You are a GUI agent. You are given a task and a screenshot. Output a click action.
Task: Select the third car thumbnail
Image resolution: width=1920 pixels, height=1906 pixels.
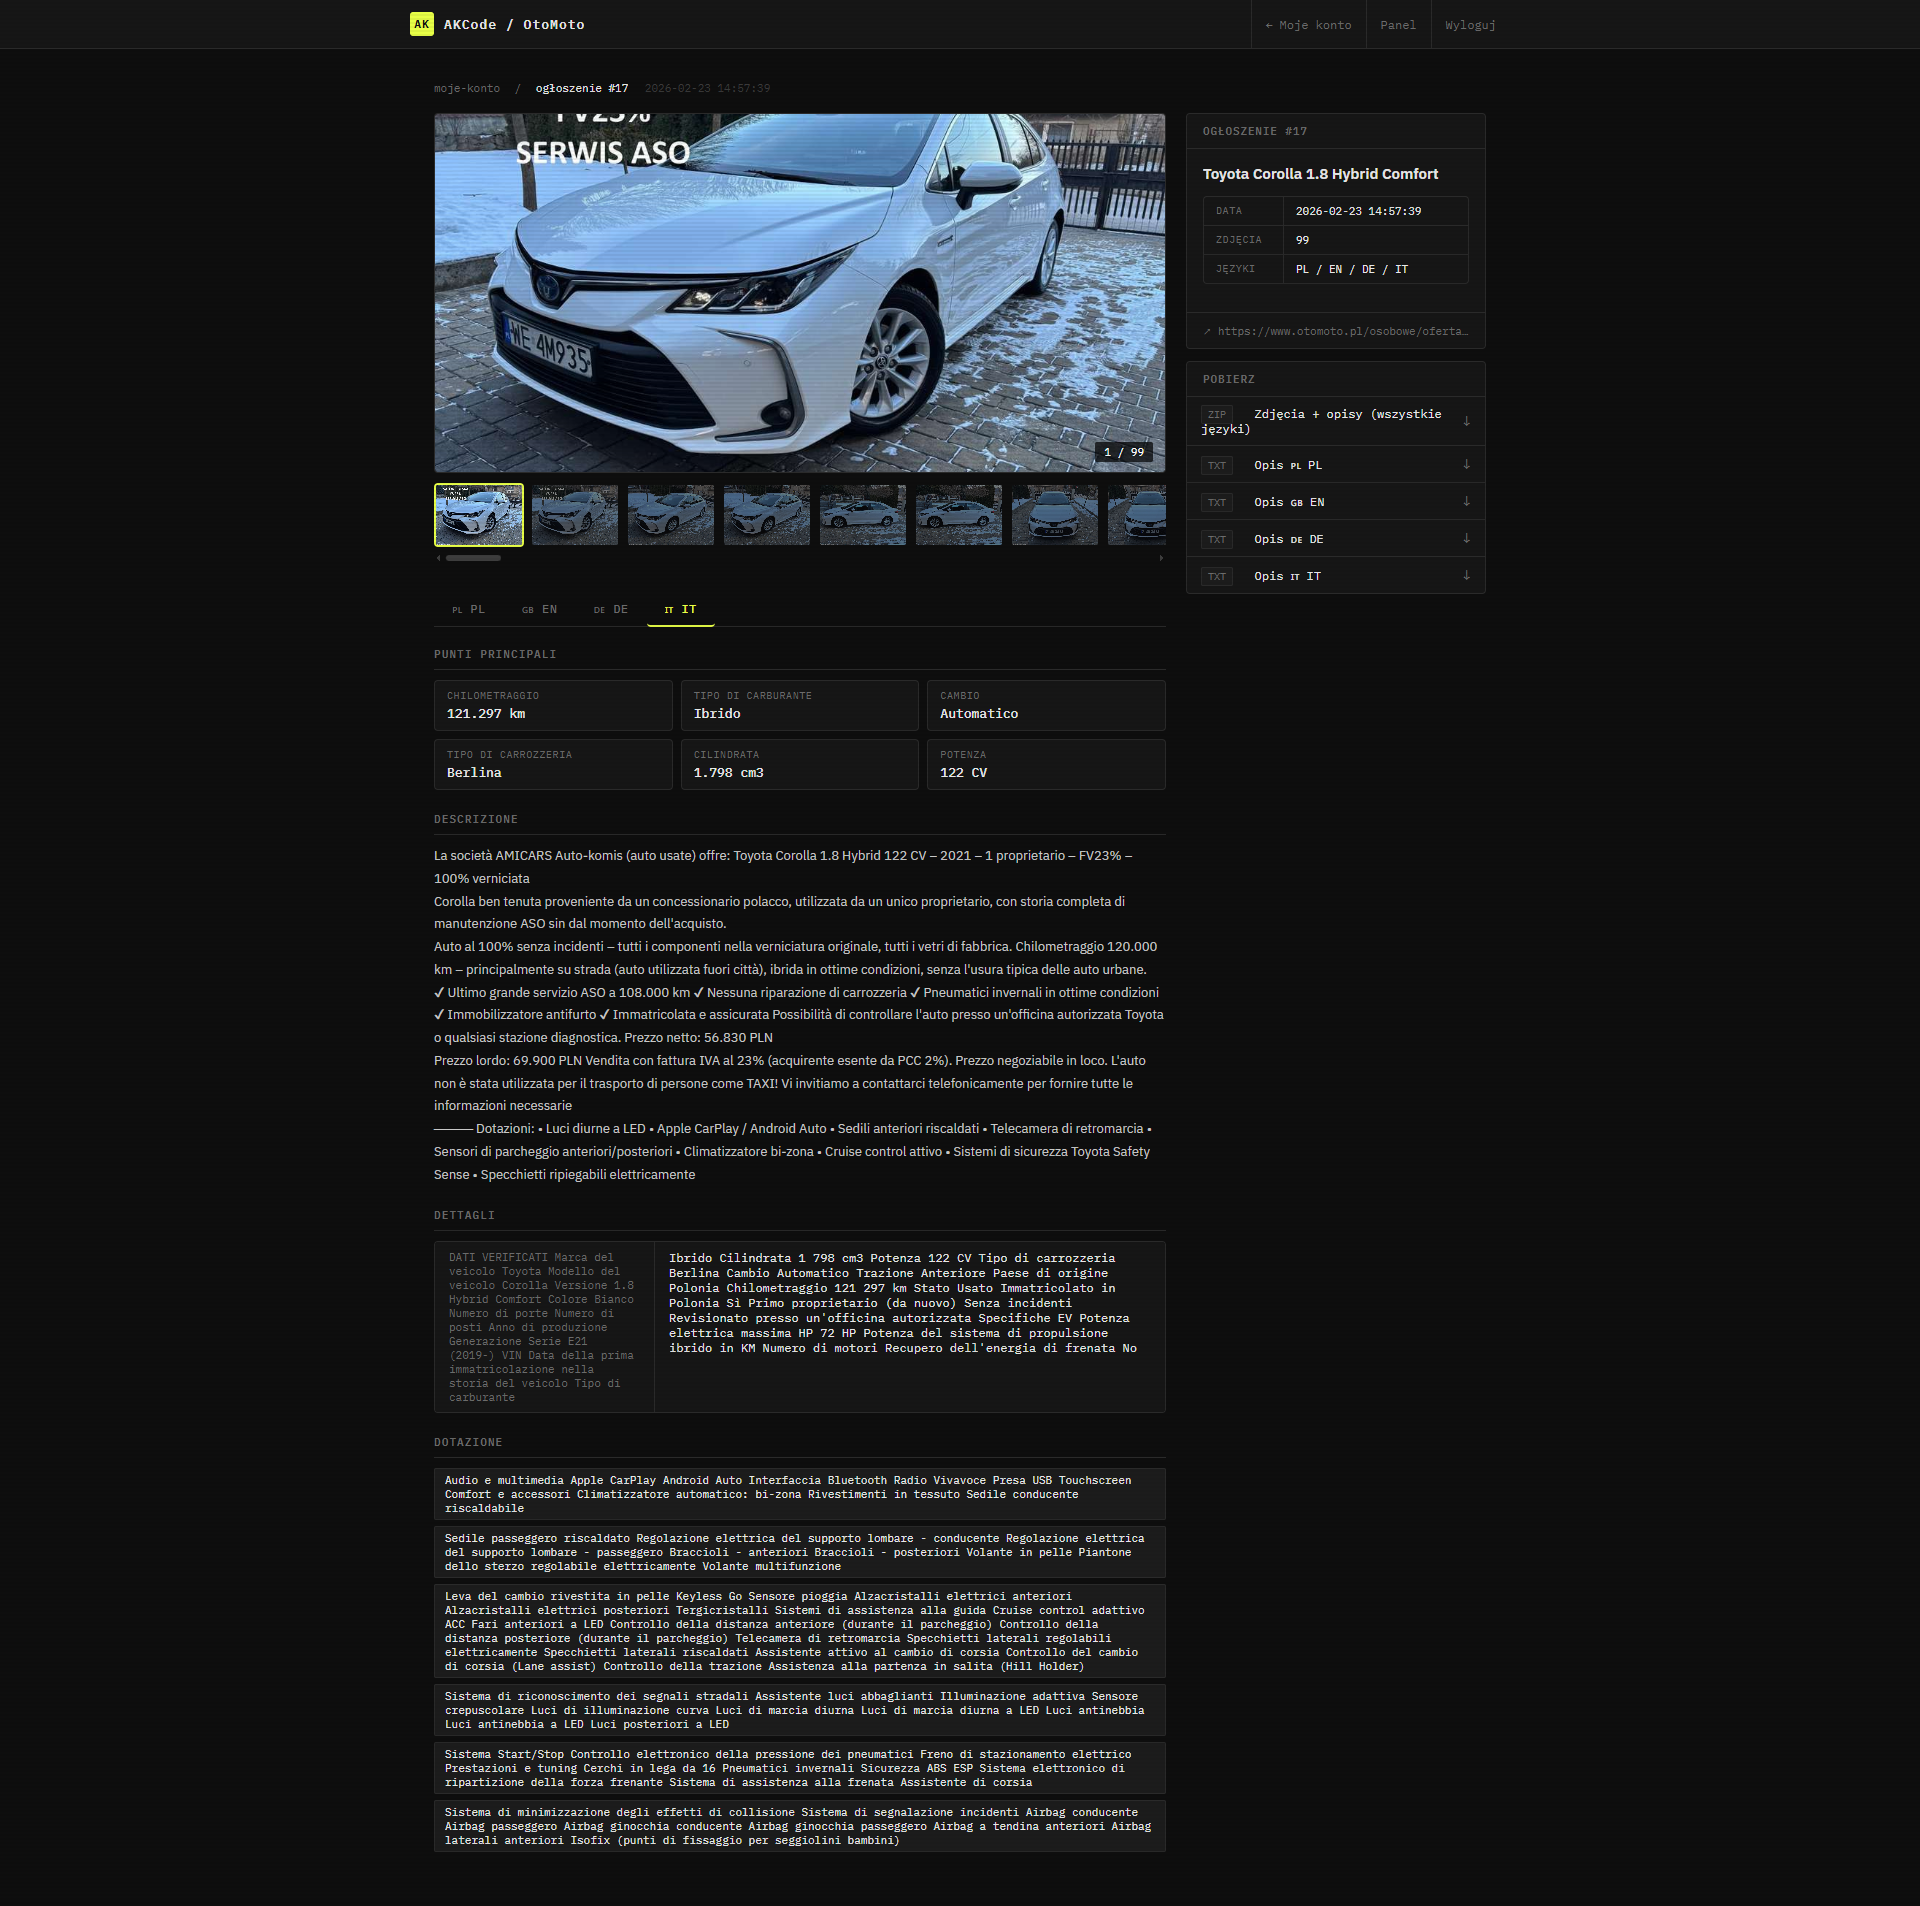click(671, 515)
